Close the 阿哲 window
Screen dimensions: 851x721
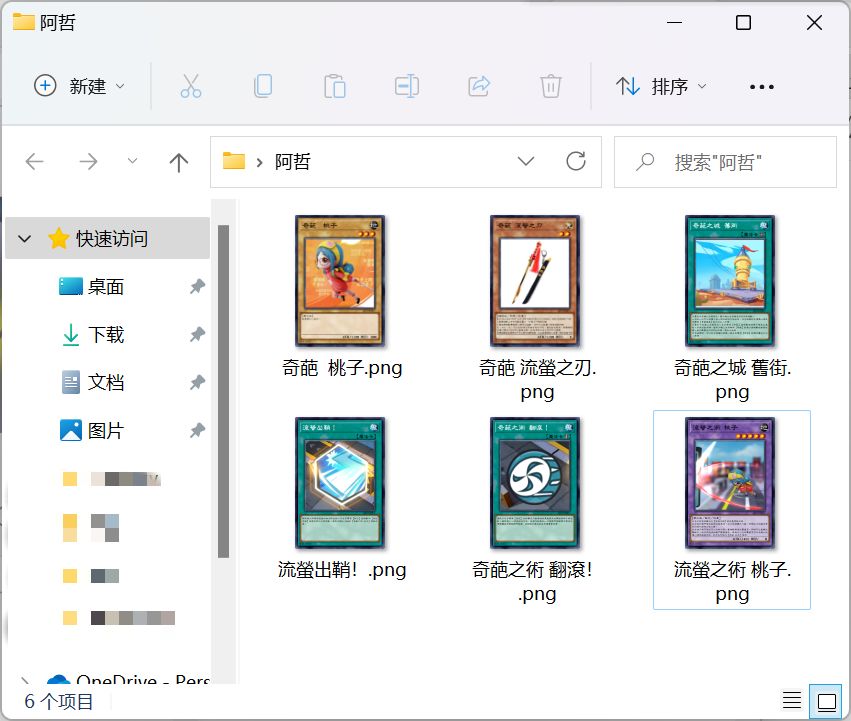pos(814,23)
